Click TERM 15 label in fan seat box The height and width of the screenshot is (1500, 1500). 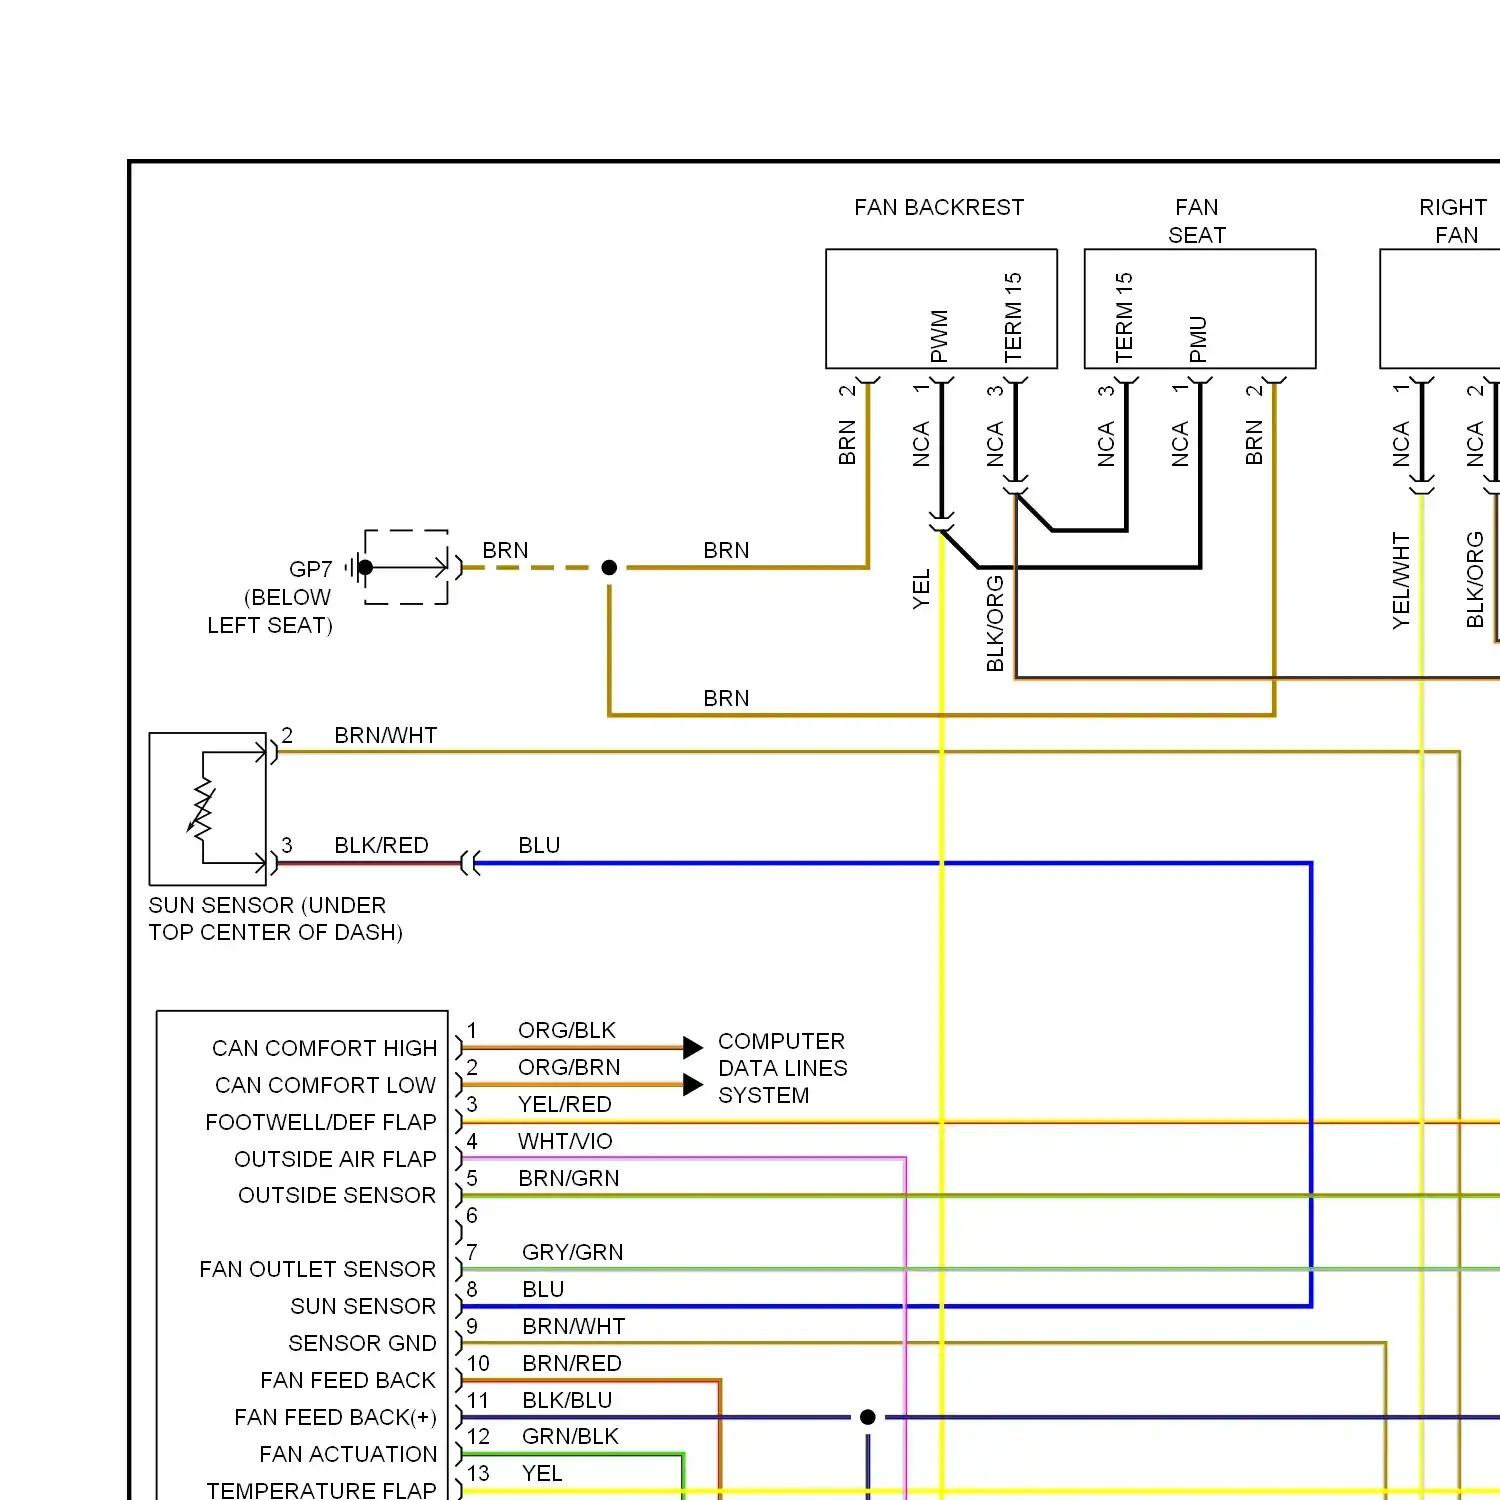[1124, 317]
